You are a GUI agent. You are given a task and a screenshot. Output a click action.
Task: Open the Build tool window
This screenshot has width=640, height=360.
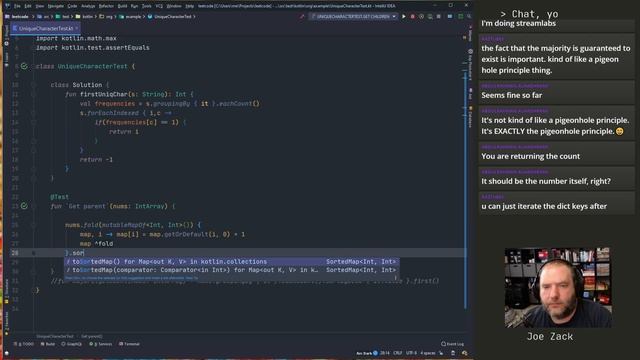pos(48,344)
